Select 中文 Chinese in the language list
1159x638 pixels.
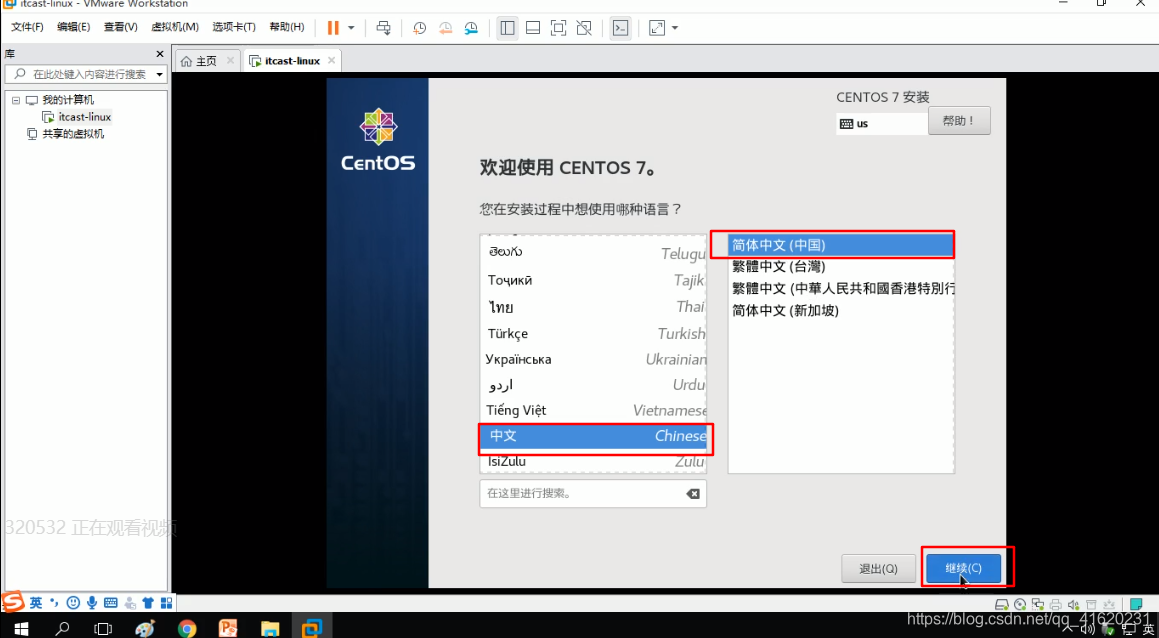[593, 436]
